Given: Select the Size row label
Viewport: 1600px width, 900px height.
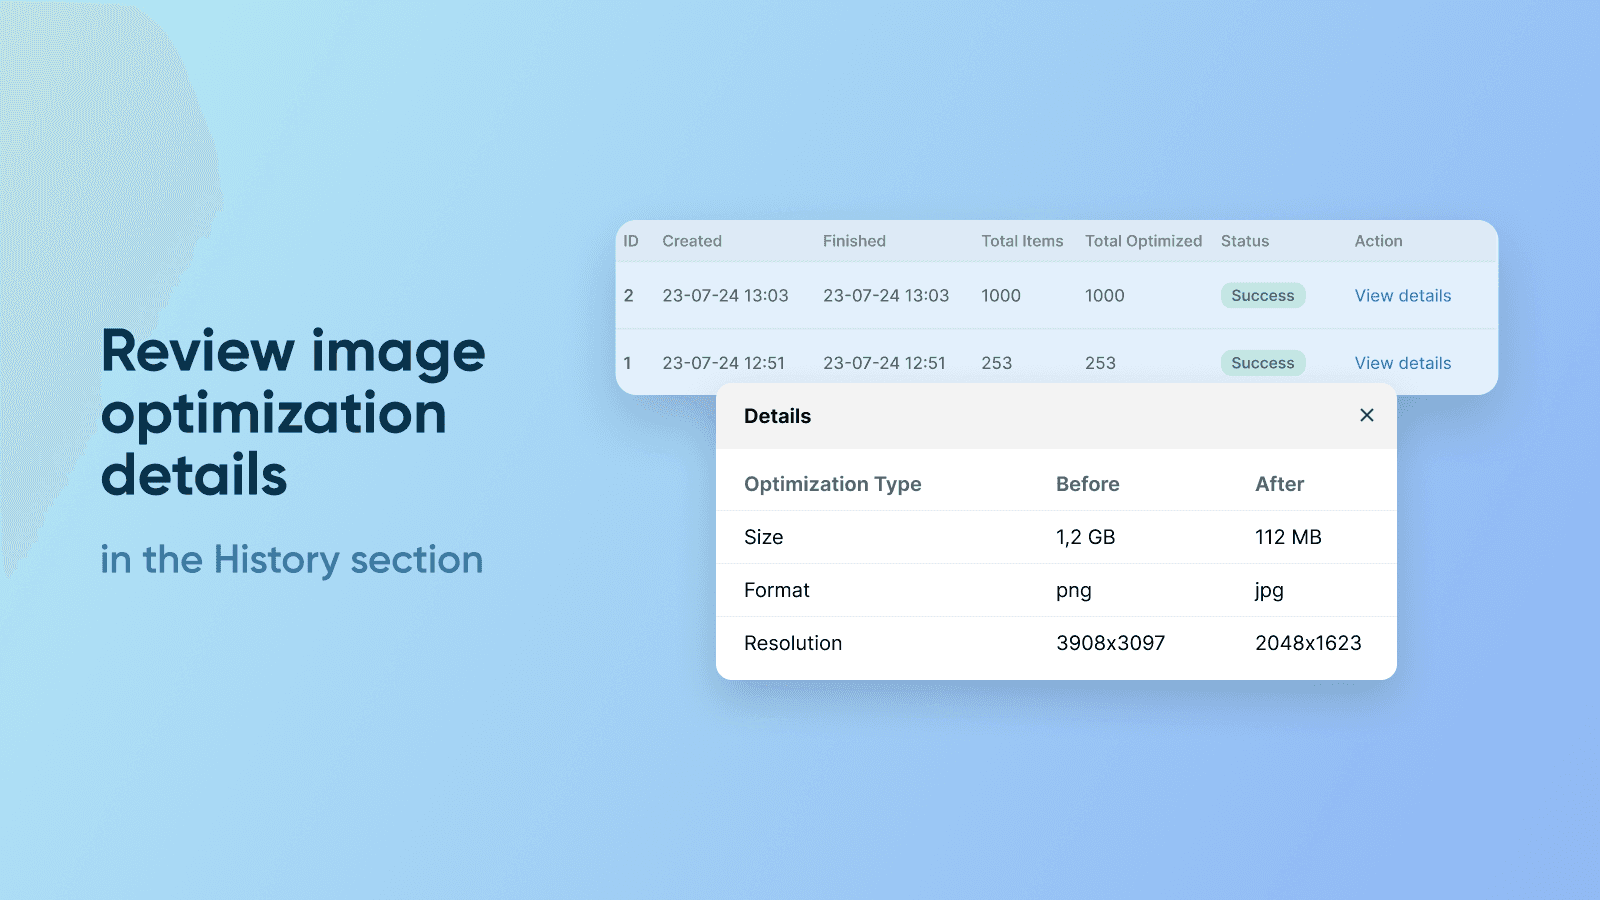Looking at the screenshot, I should [763, 537].
